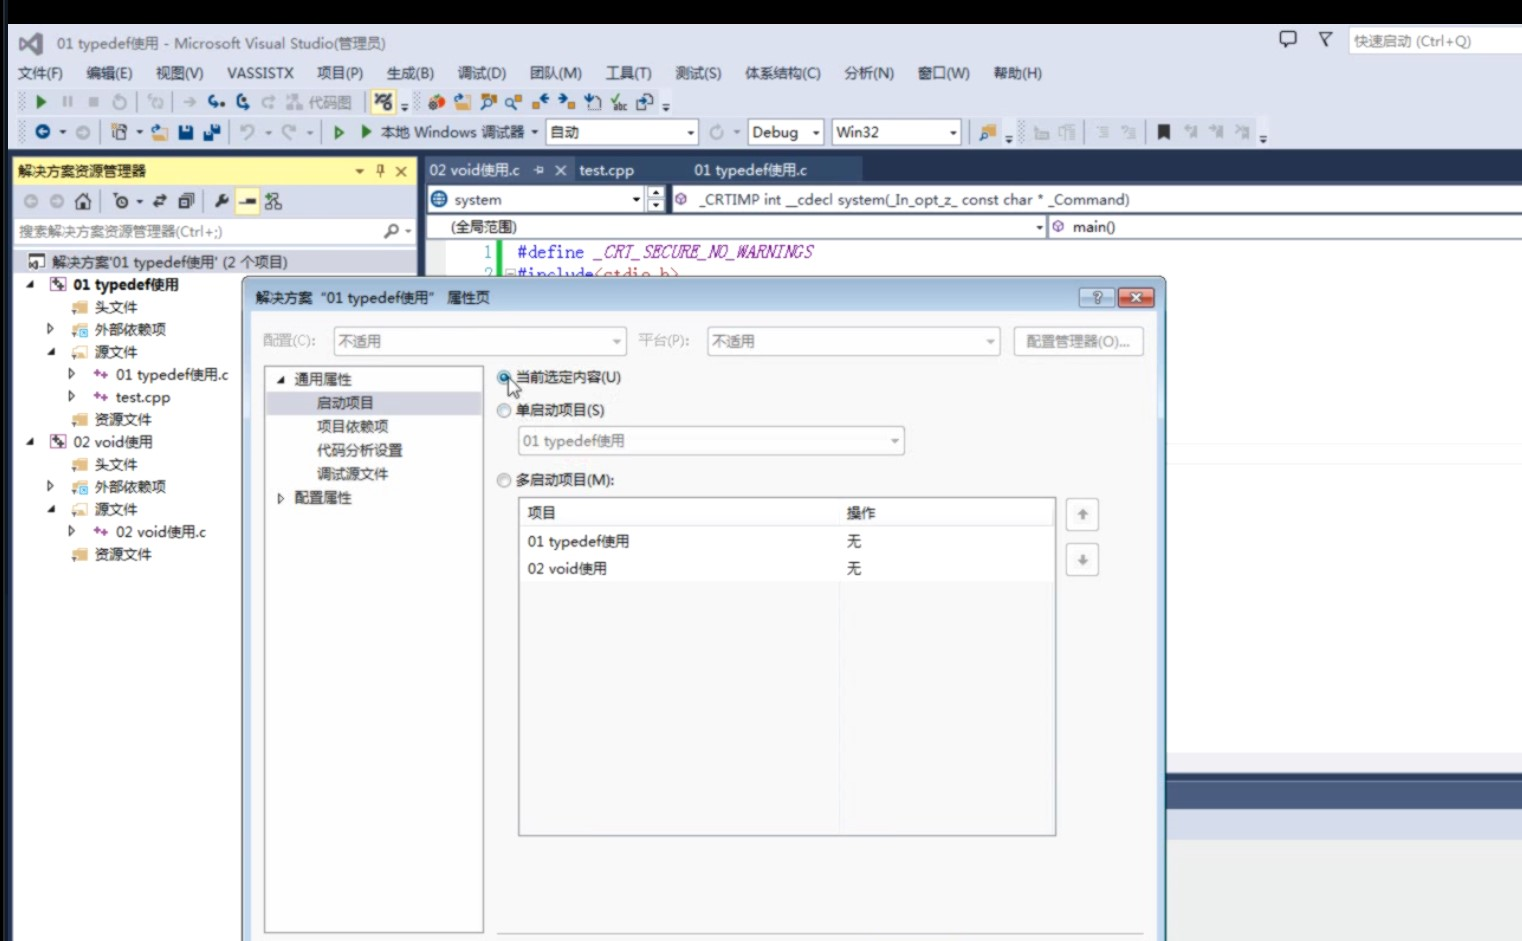This screenshot has width=1522, height=941.
Task: Click the Find in Files icon
Action: [987, 132]
